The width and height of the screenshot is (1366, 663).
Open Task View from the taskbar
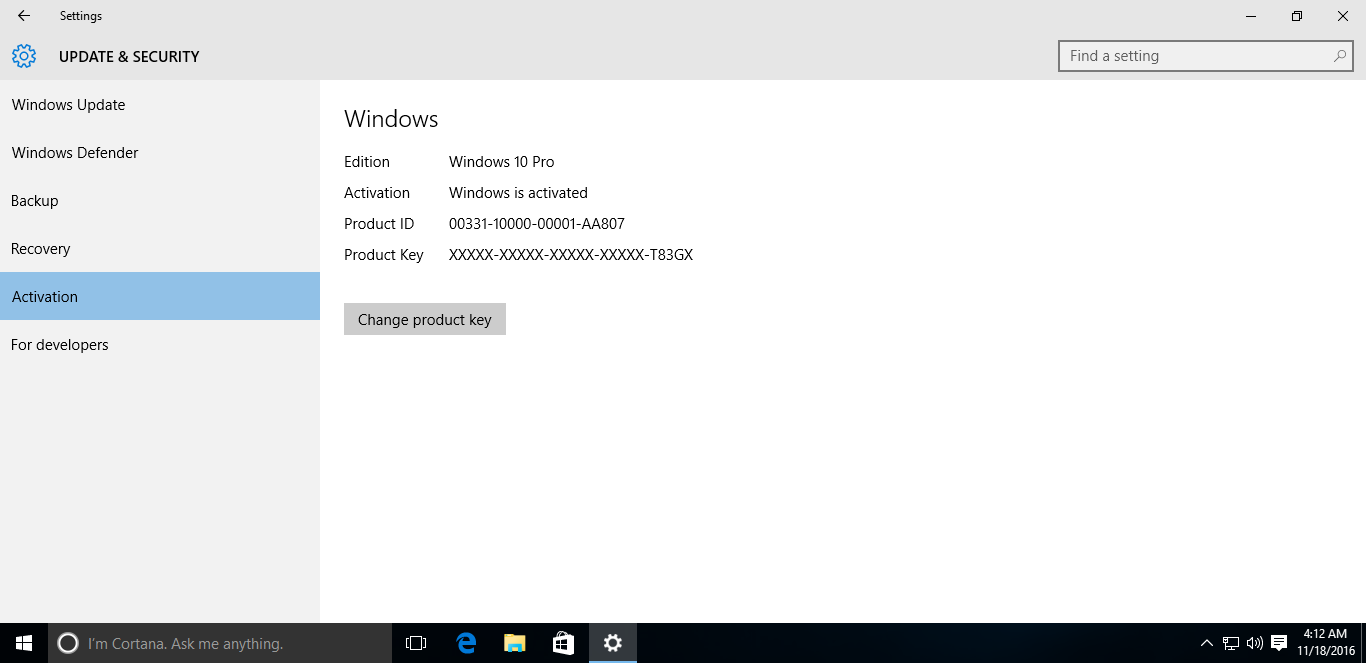tap(416, 643)
